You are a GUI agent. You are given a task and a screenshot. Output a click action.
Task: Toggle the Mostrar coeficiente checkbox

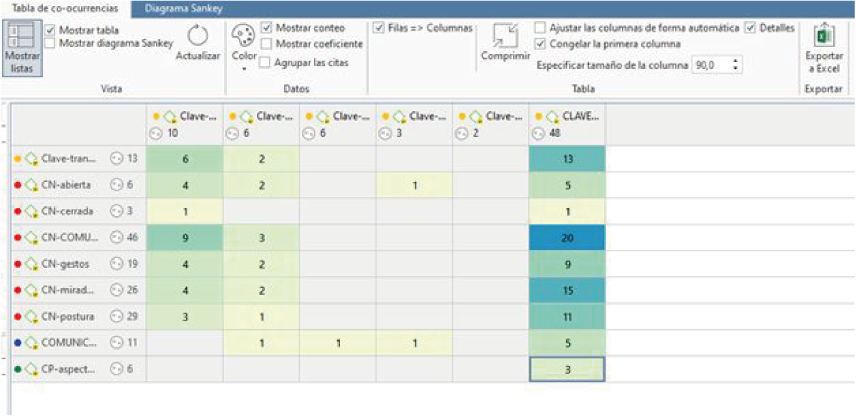pos(266,44)
